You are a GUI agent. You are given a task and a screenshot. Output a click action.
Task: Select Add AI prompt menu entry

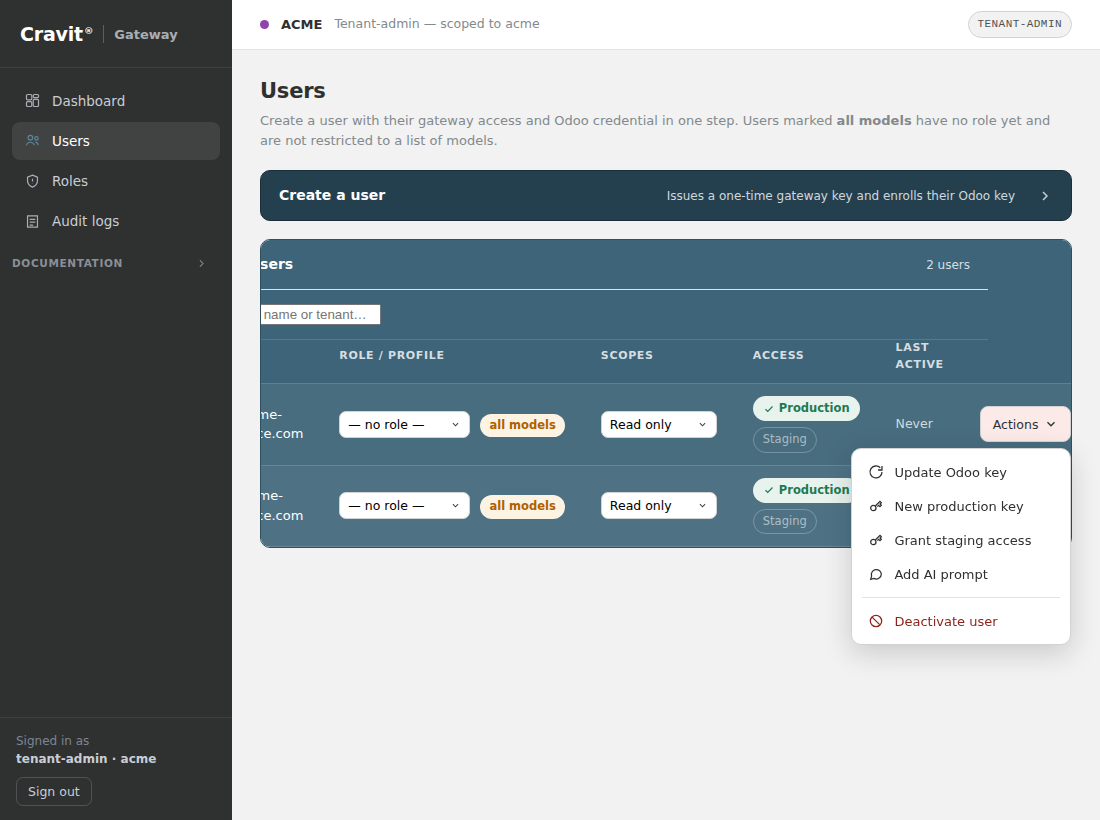[x=960, y=574]
